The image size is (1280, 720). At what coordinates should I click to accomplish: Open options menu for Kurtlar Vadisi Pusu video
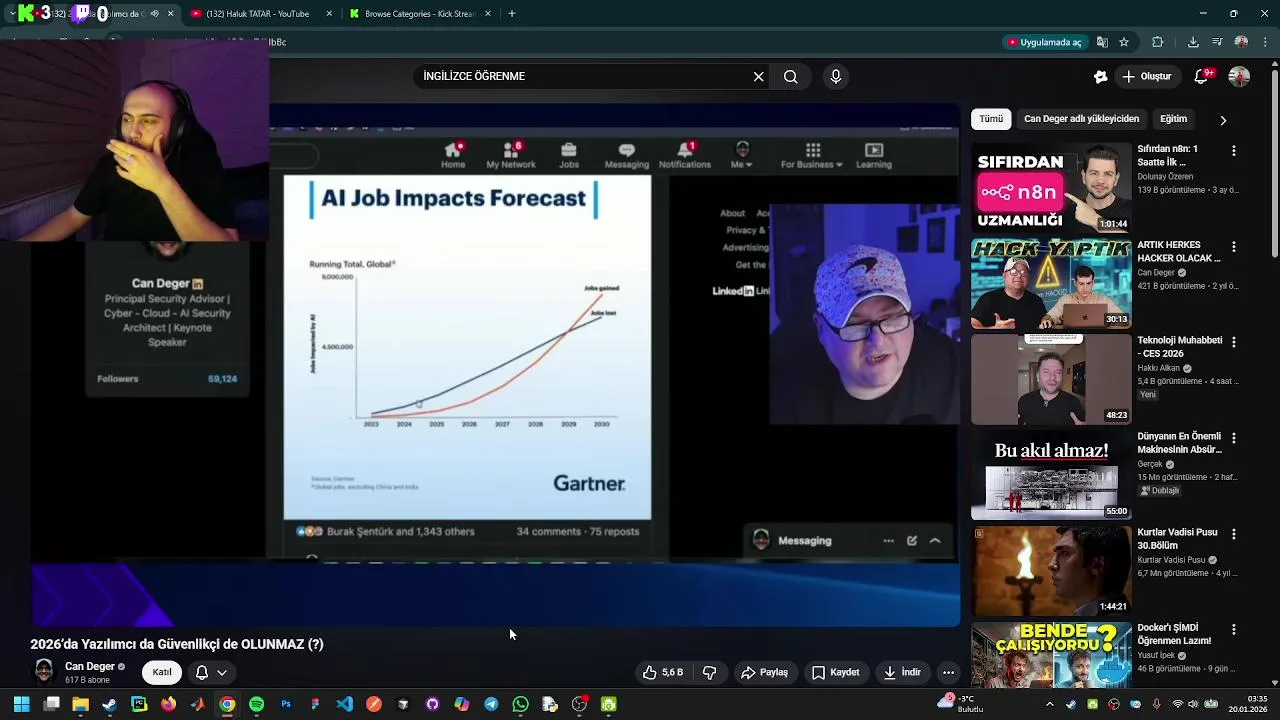click(x=1234, y=534)
